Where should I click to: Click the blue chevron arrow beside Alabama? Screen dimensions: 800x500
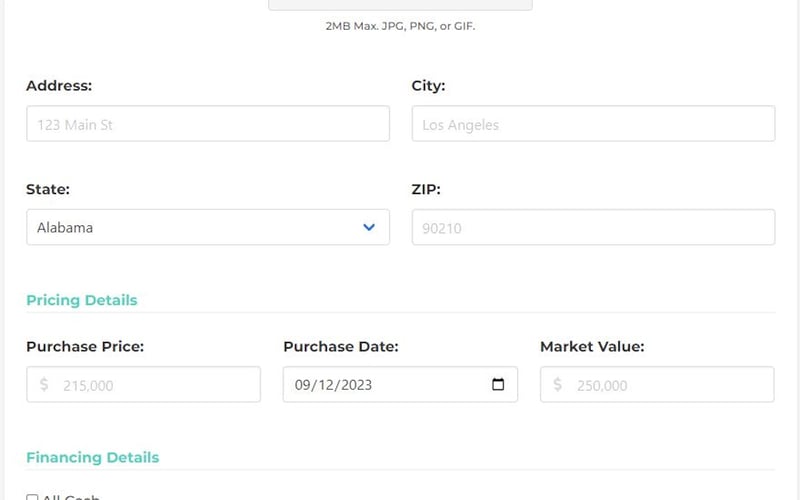(369, 227)
